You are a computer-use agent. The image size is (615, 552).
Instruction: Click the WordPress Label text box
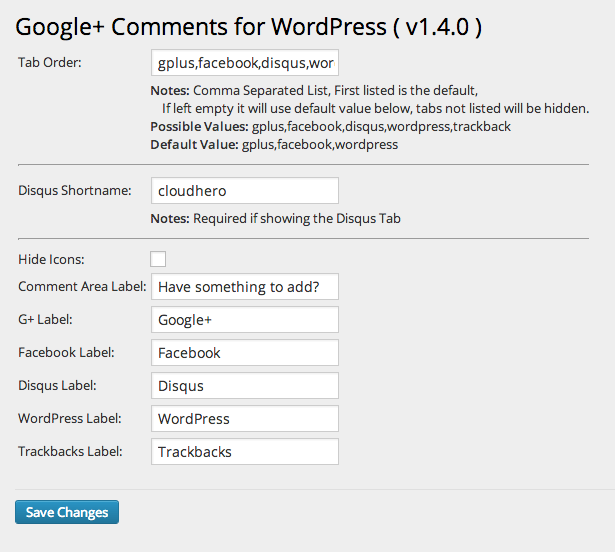coord(245,419)
